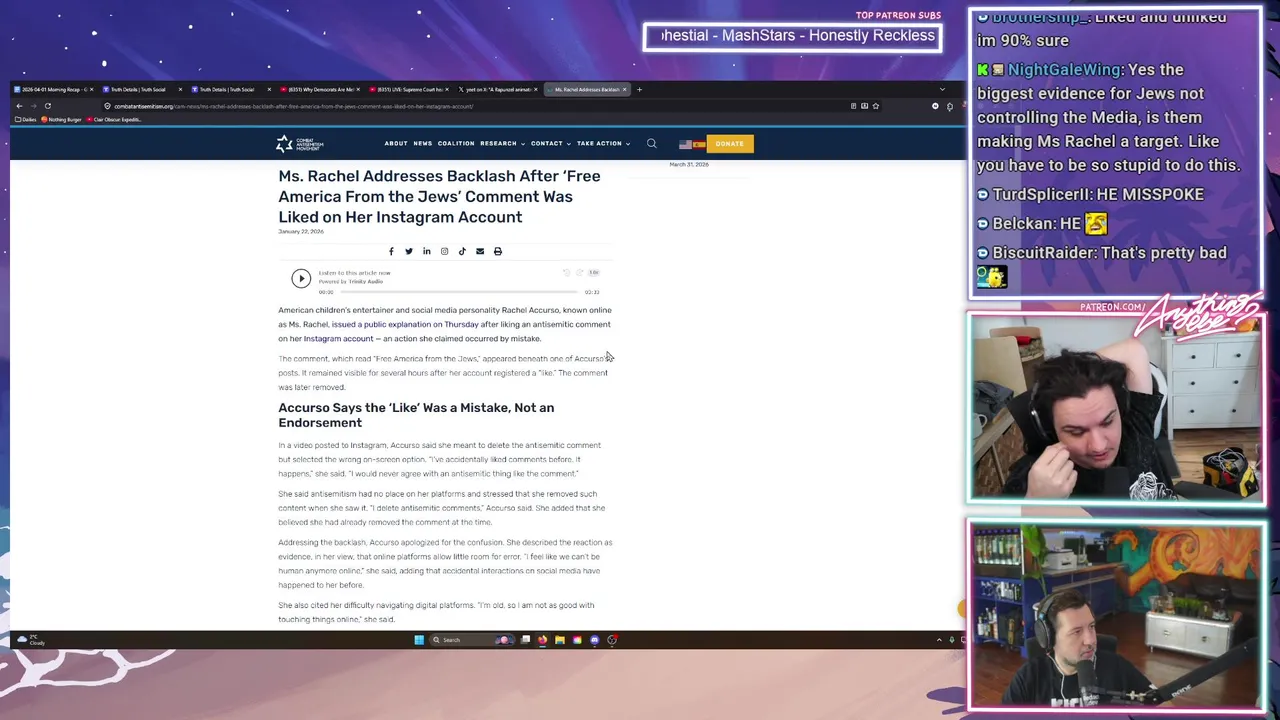Print the article using printer icon
This screenshot has height=720, width=1280.
pos(498,251)
